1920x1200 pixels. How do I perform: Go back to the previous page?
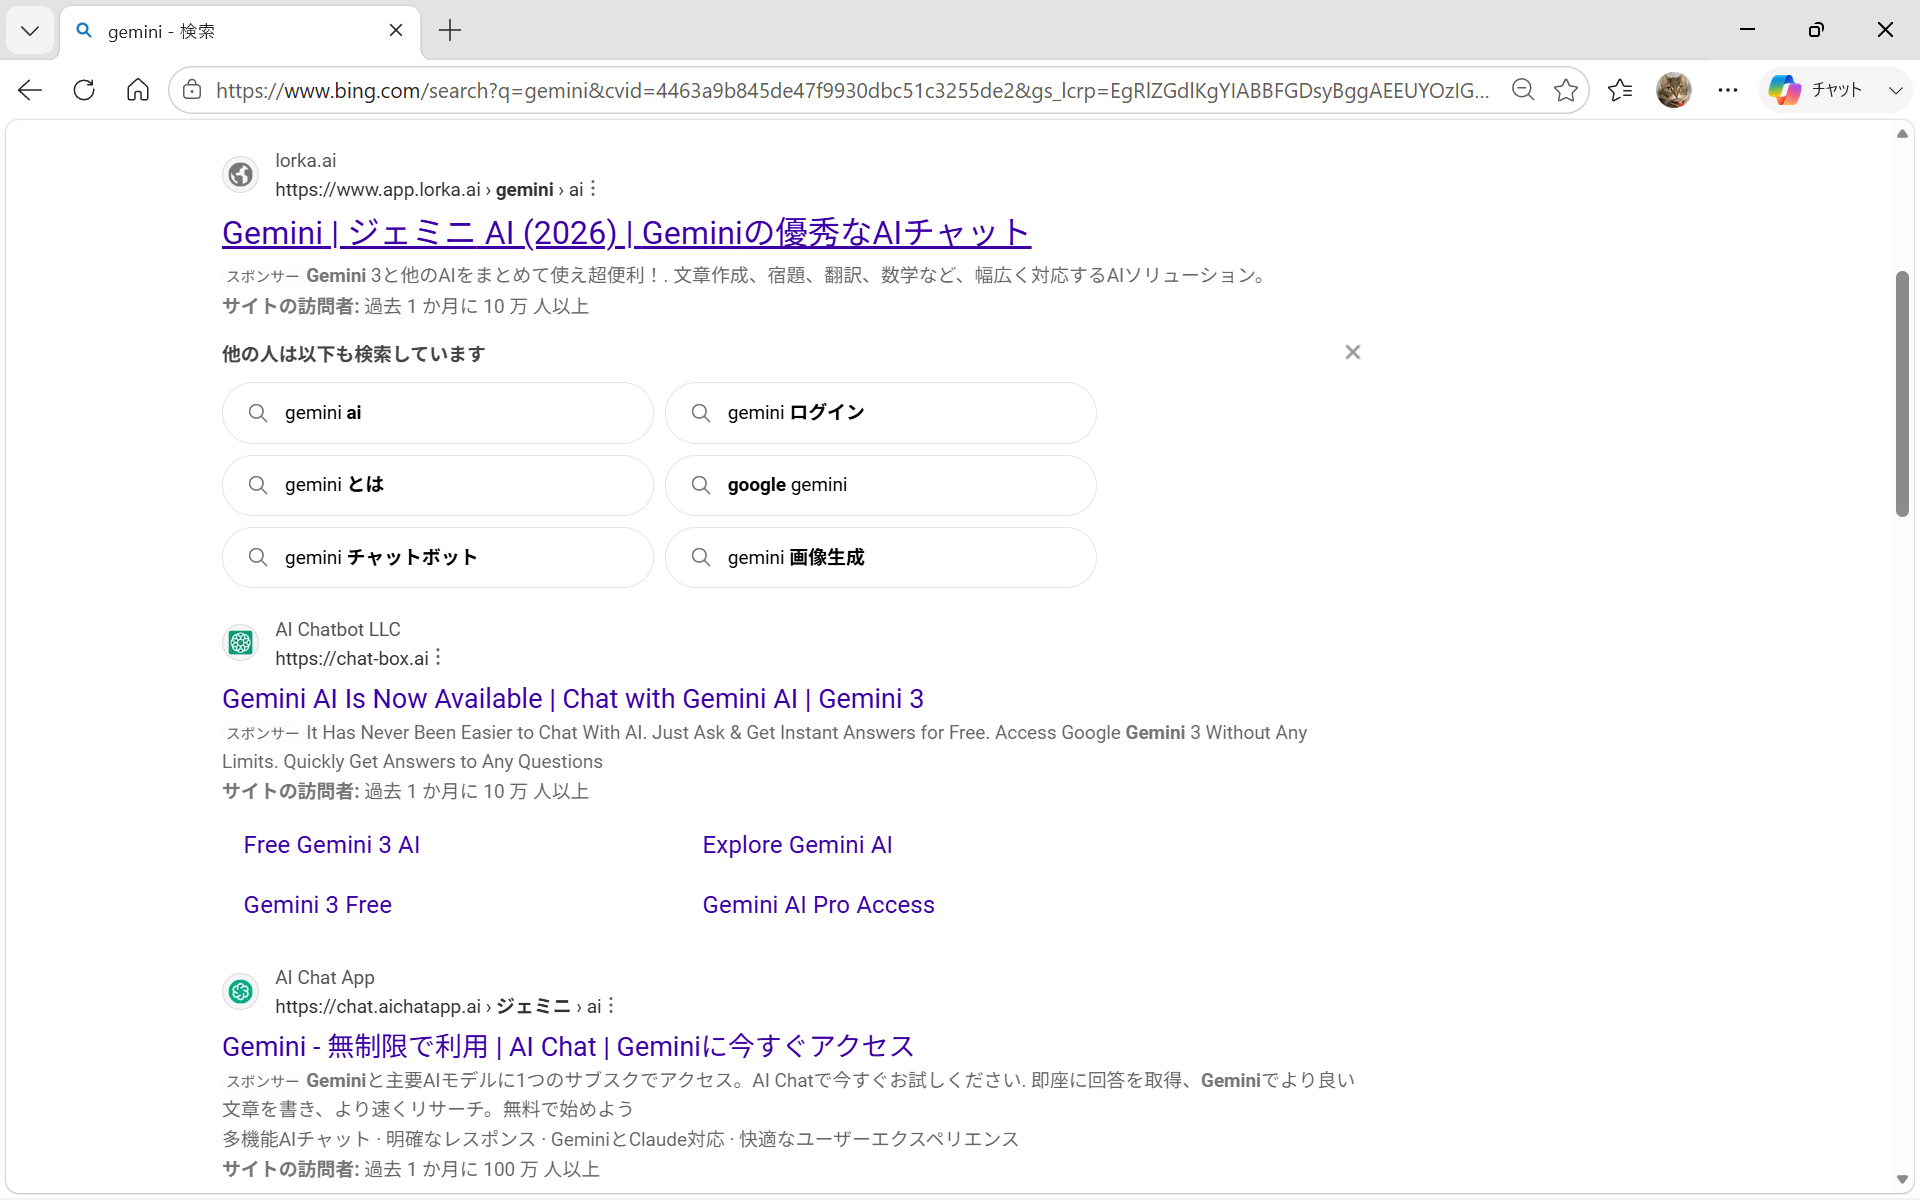30,90
